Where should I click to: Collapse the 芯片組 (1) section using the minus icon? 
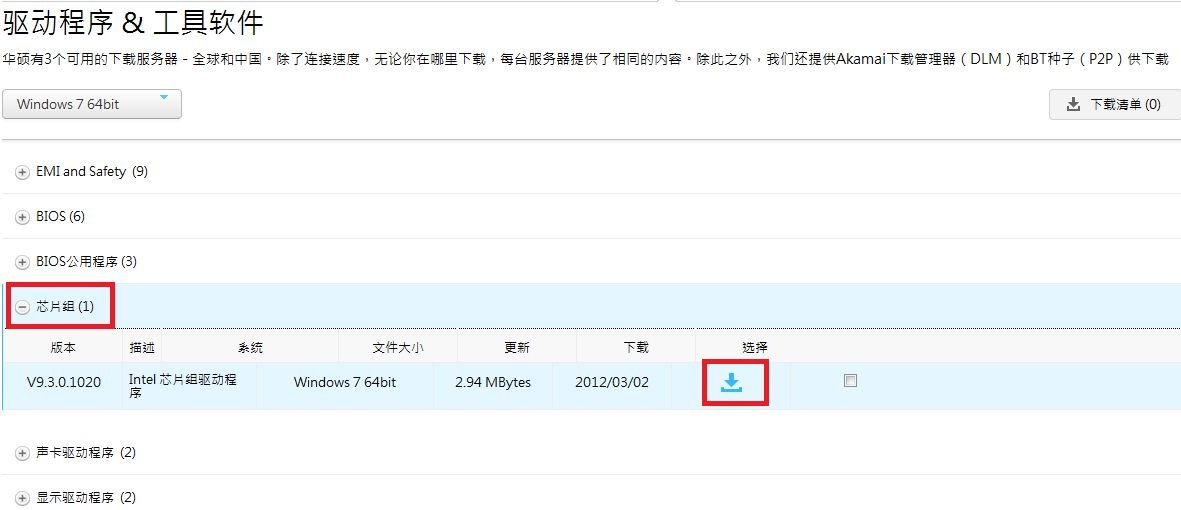click(23, 307)
